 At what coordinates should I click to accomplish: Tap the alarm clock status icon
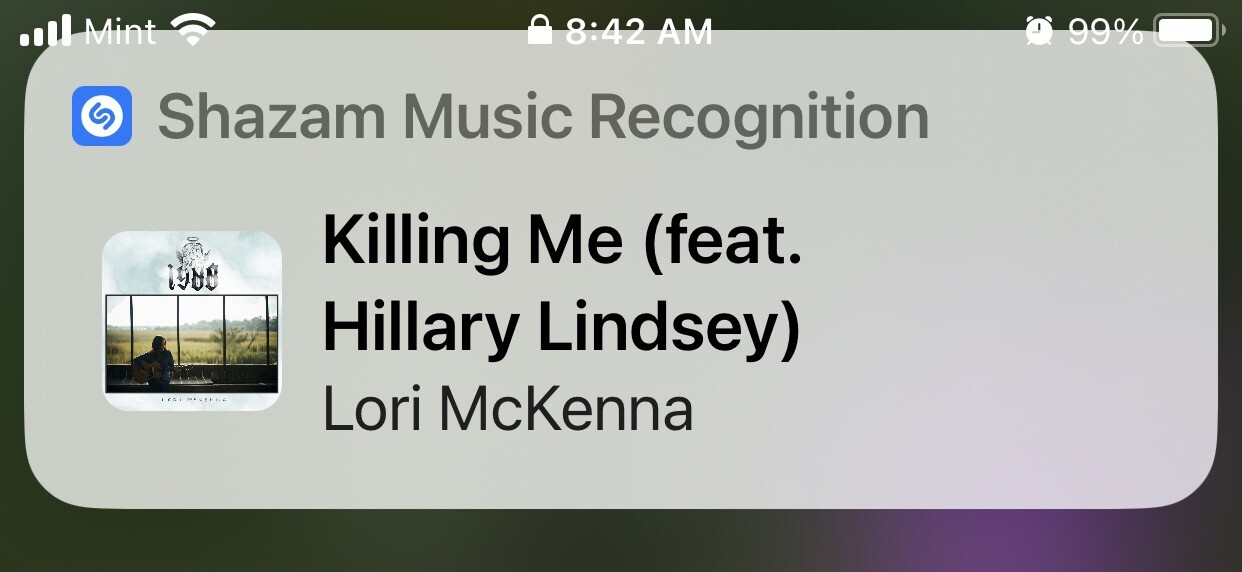tap(1040, 31)
